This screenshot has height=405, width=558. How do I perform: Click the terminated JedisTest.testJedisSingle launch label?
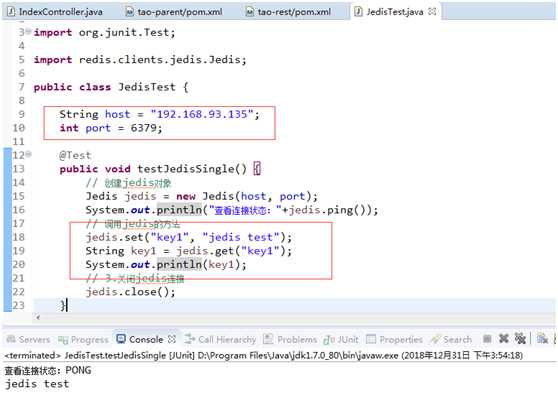point(263,356)
